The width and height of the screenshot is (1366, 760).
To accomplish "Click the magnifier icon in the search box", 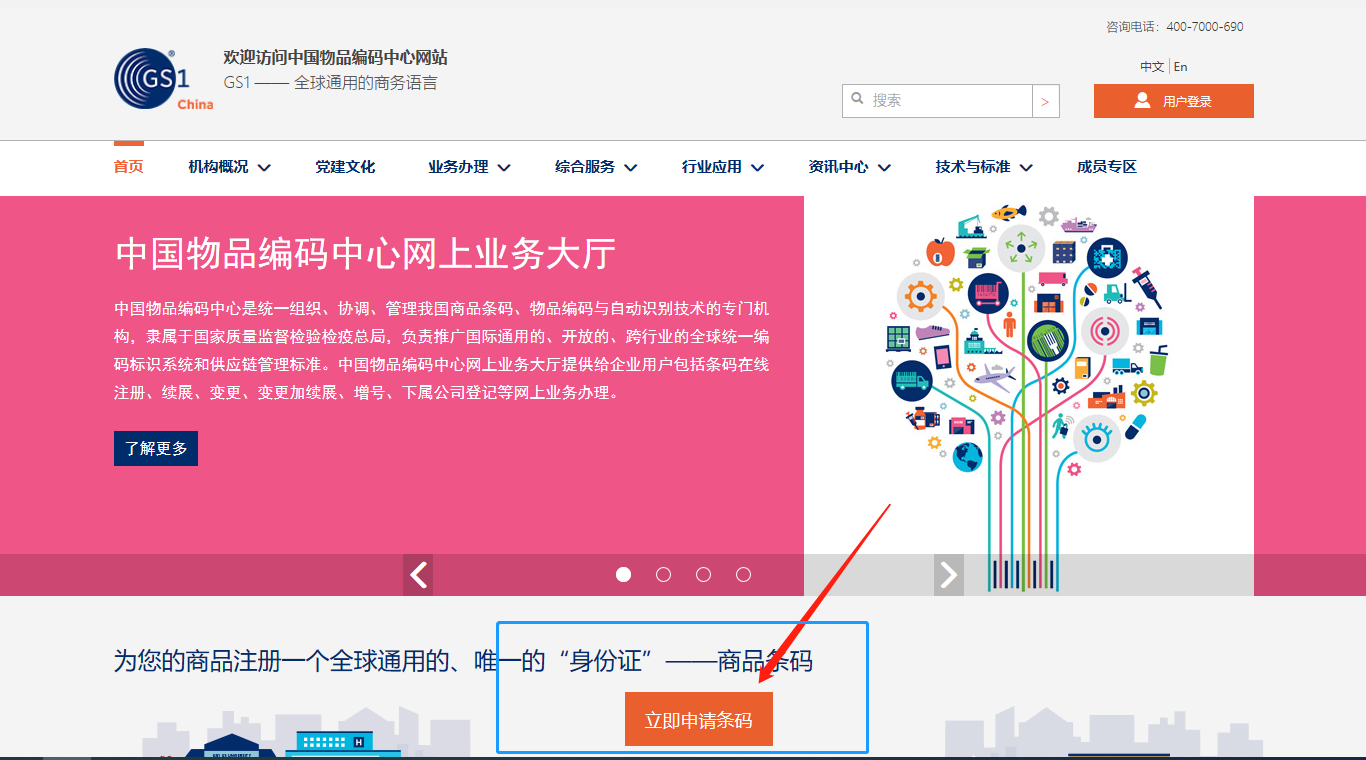I will point(858,99).
